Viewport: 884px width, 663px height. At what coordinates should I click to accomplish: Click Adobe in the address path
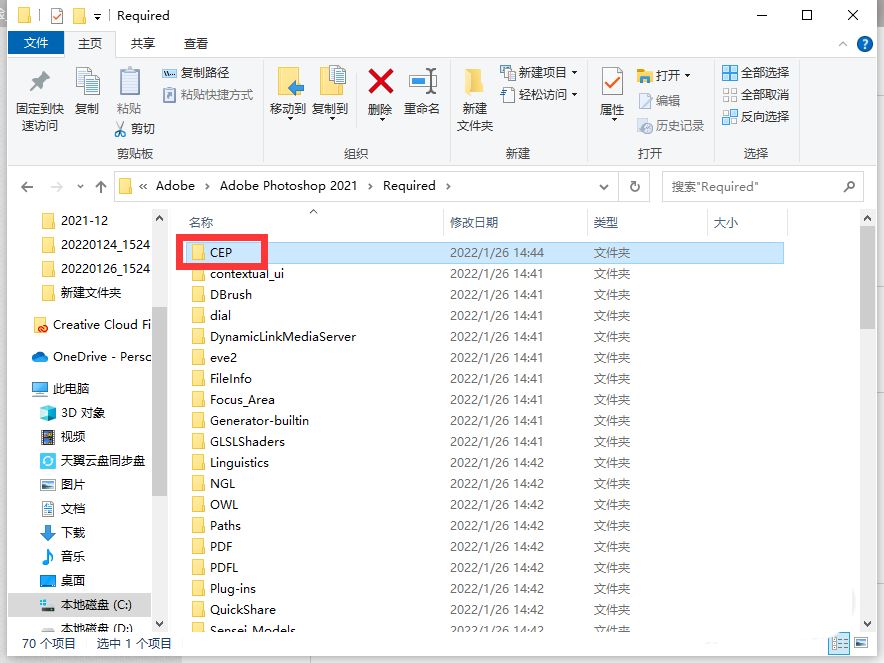[x=175, y=186]
